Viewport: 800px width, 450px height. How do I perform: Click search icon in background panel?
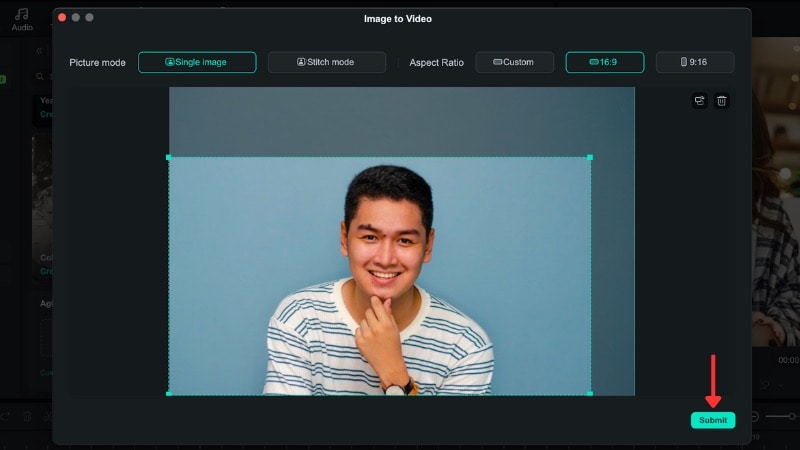(x=40, y=77)
